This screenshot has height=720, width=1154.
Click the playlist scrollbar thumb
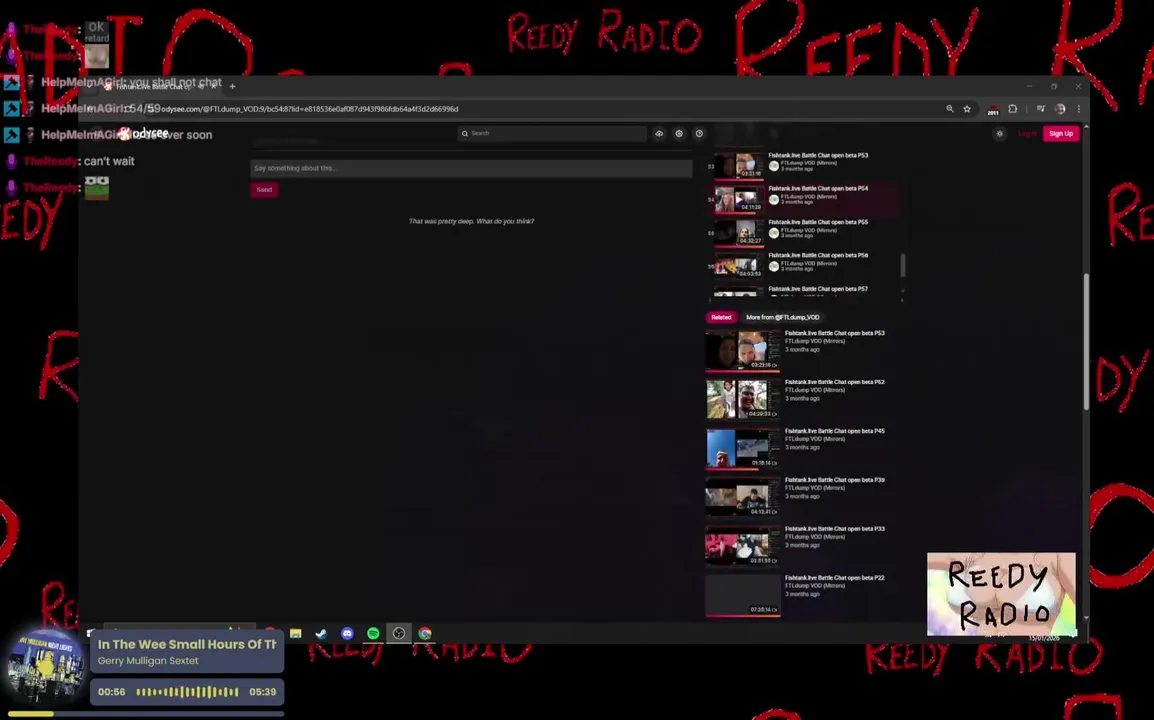click(x=902, y=264)
